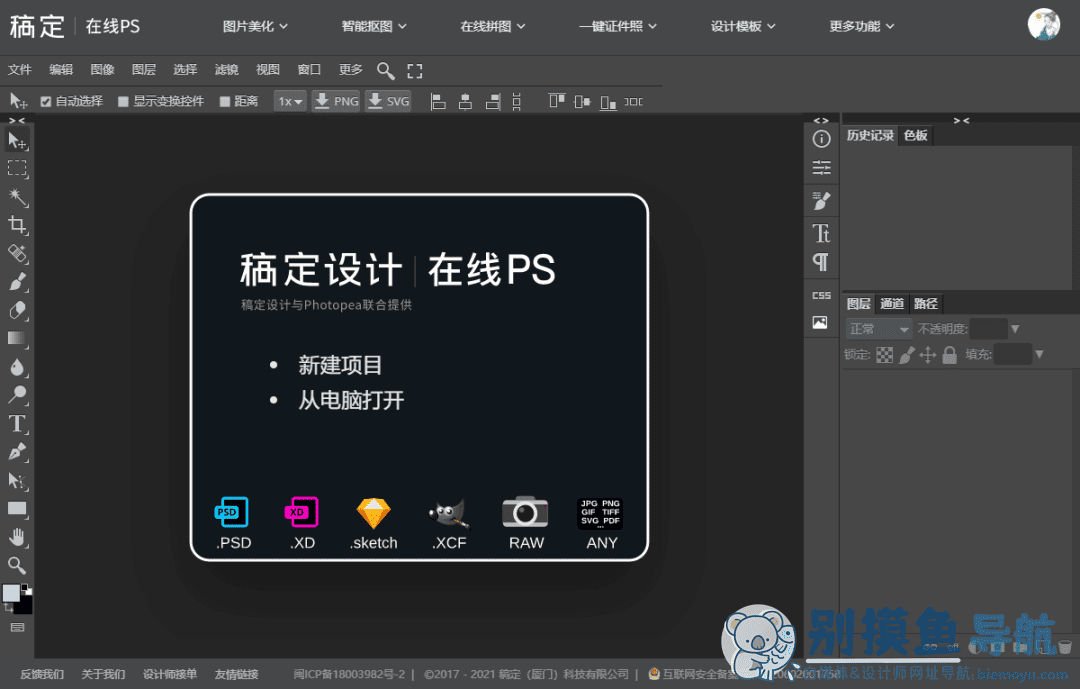Select the Blur drop tool
This screenshot has height=689, width=1080.
click(x=17, y=367)
